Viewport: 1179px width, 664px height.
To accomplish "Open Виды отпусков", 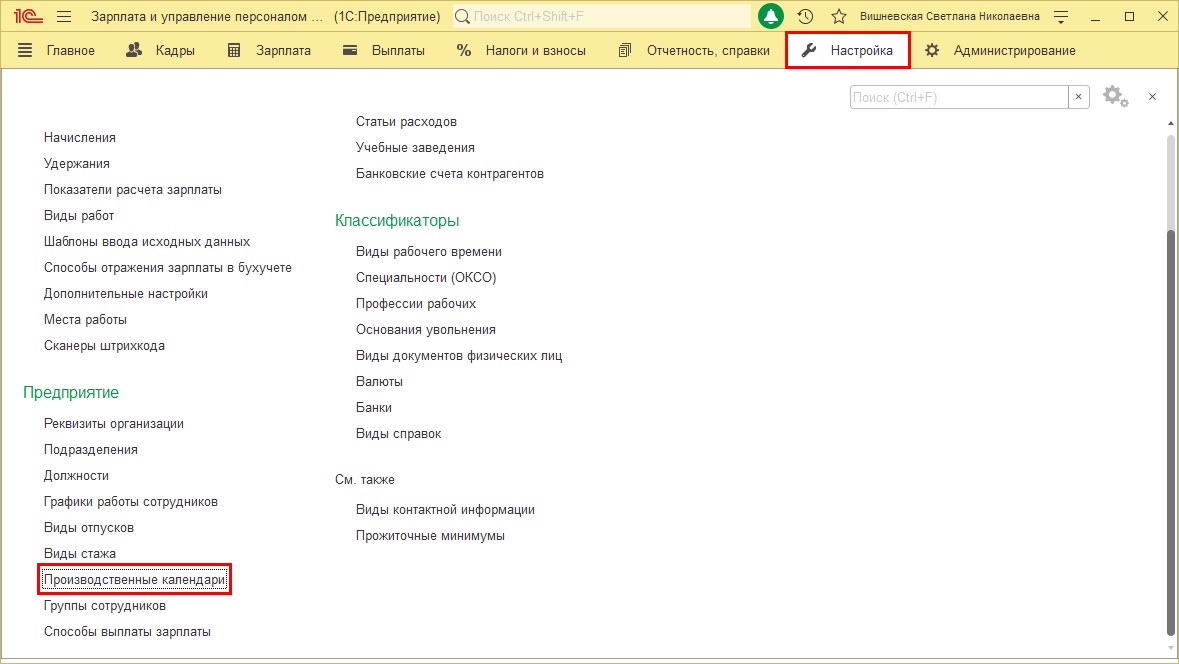I will [x=89, y=528].
